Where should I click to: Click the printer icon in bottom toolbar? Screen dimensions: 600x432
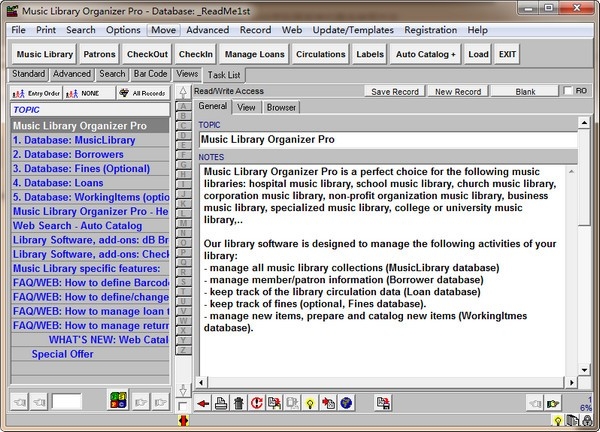coord(220,403)
